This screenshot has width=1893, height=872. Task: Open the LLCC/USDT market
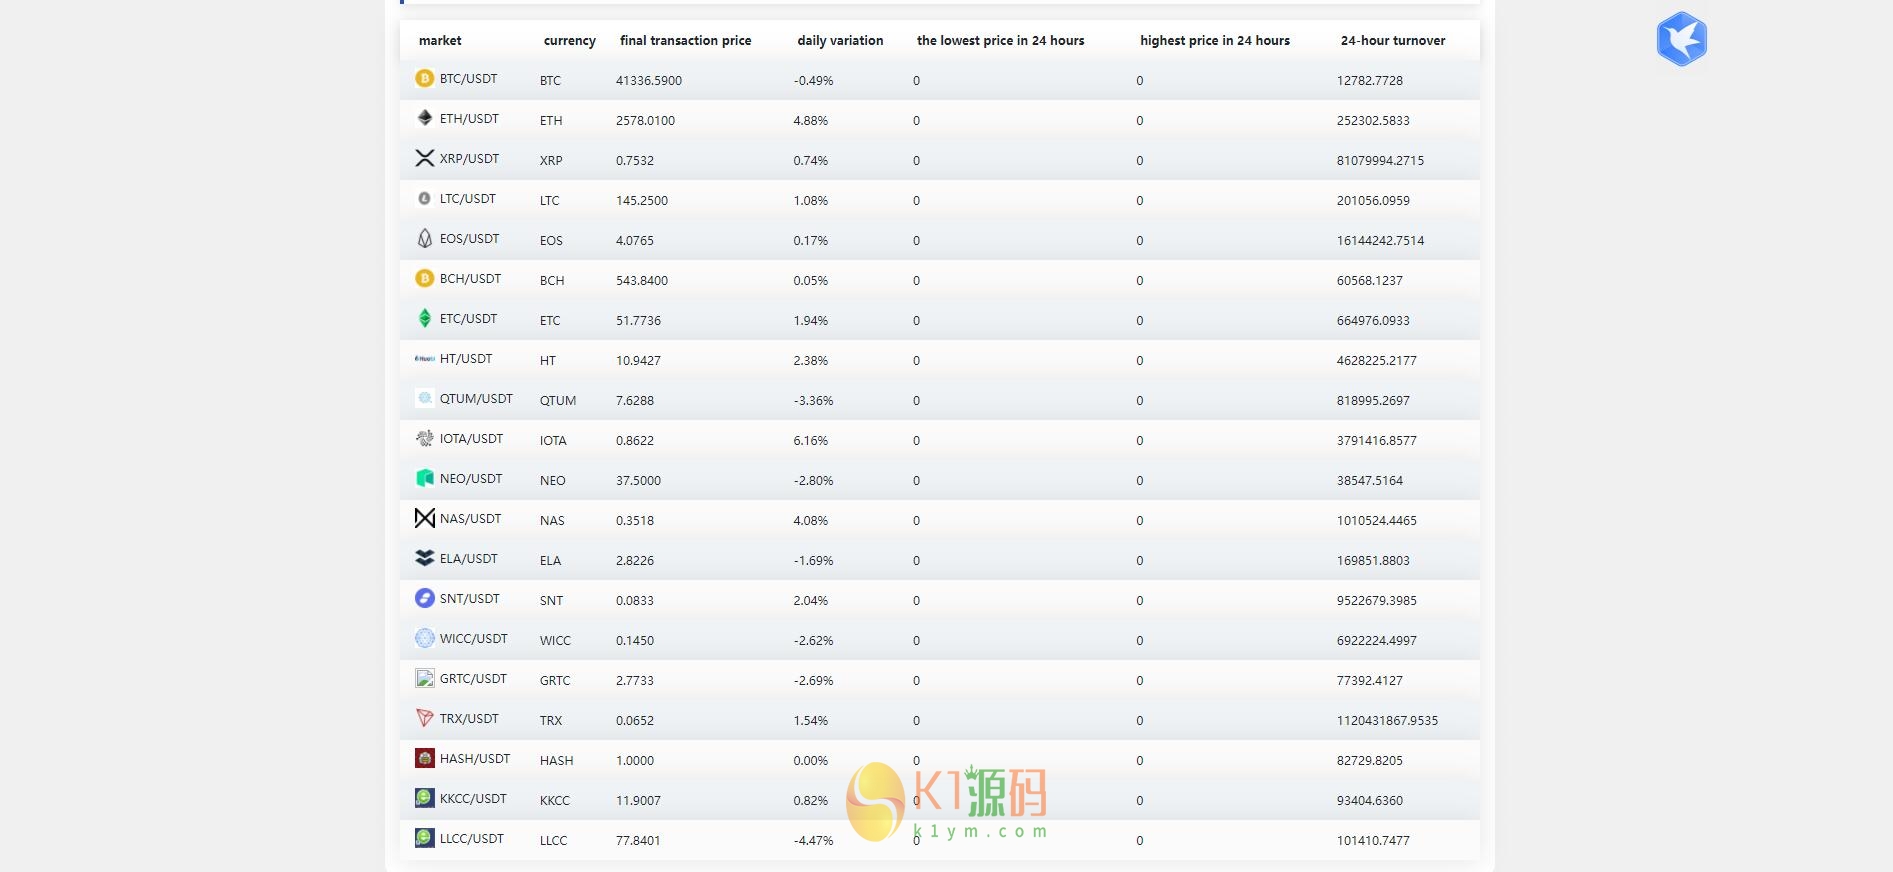[x=472, y=839]
